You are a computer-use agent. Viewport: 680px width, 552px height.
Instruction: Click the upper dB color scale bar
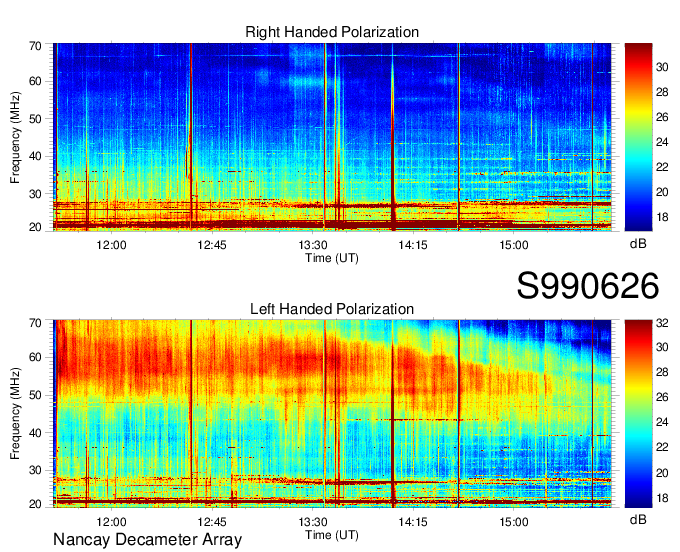coord(638,137)
